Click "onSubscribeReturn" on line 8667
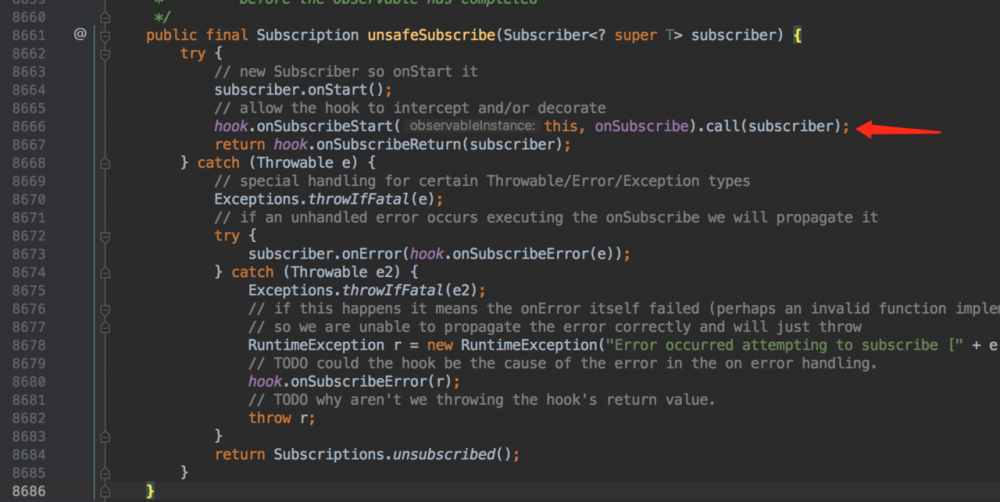 [x=388, y=145]
